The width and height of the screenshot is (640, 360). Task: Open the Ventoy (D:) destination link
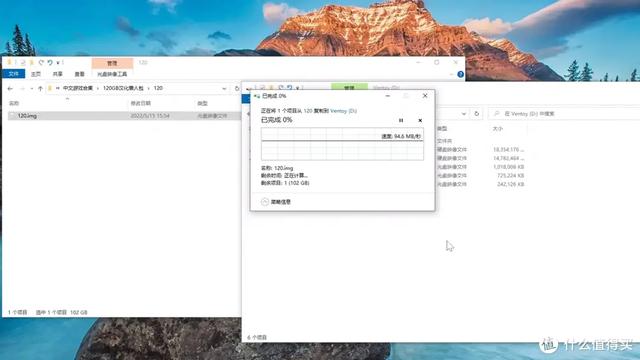(343, 111)
